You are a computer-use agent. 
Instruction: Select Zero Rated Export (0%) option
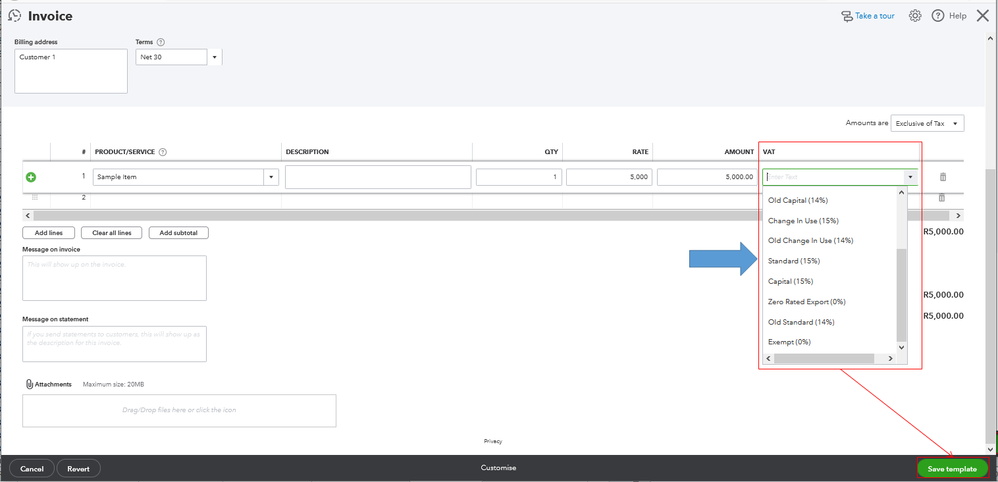pyautogui.click(x=806, y=302)
